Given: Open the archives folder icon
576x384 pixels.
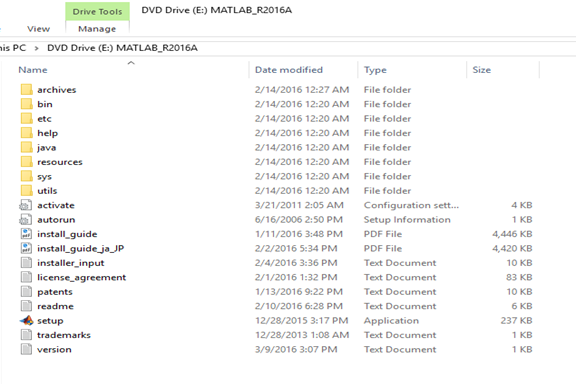Looking at the screenshot, I should tap(26, 90).
